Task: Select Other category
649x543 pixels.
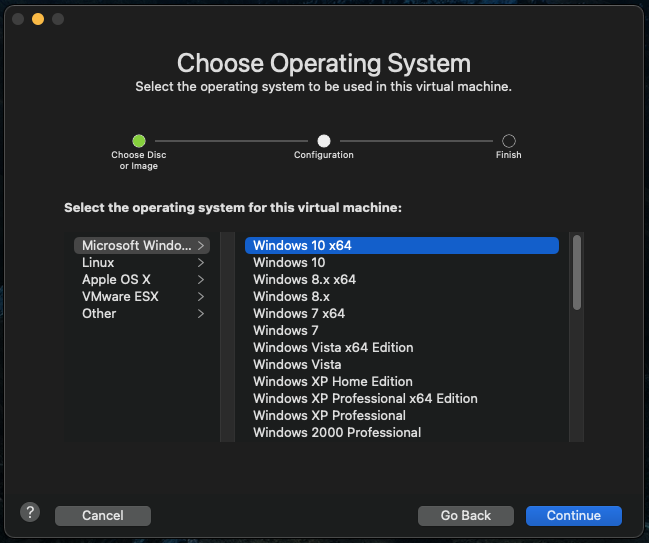Action: point(142,313)
